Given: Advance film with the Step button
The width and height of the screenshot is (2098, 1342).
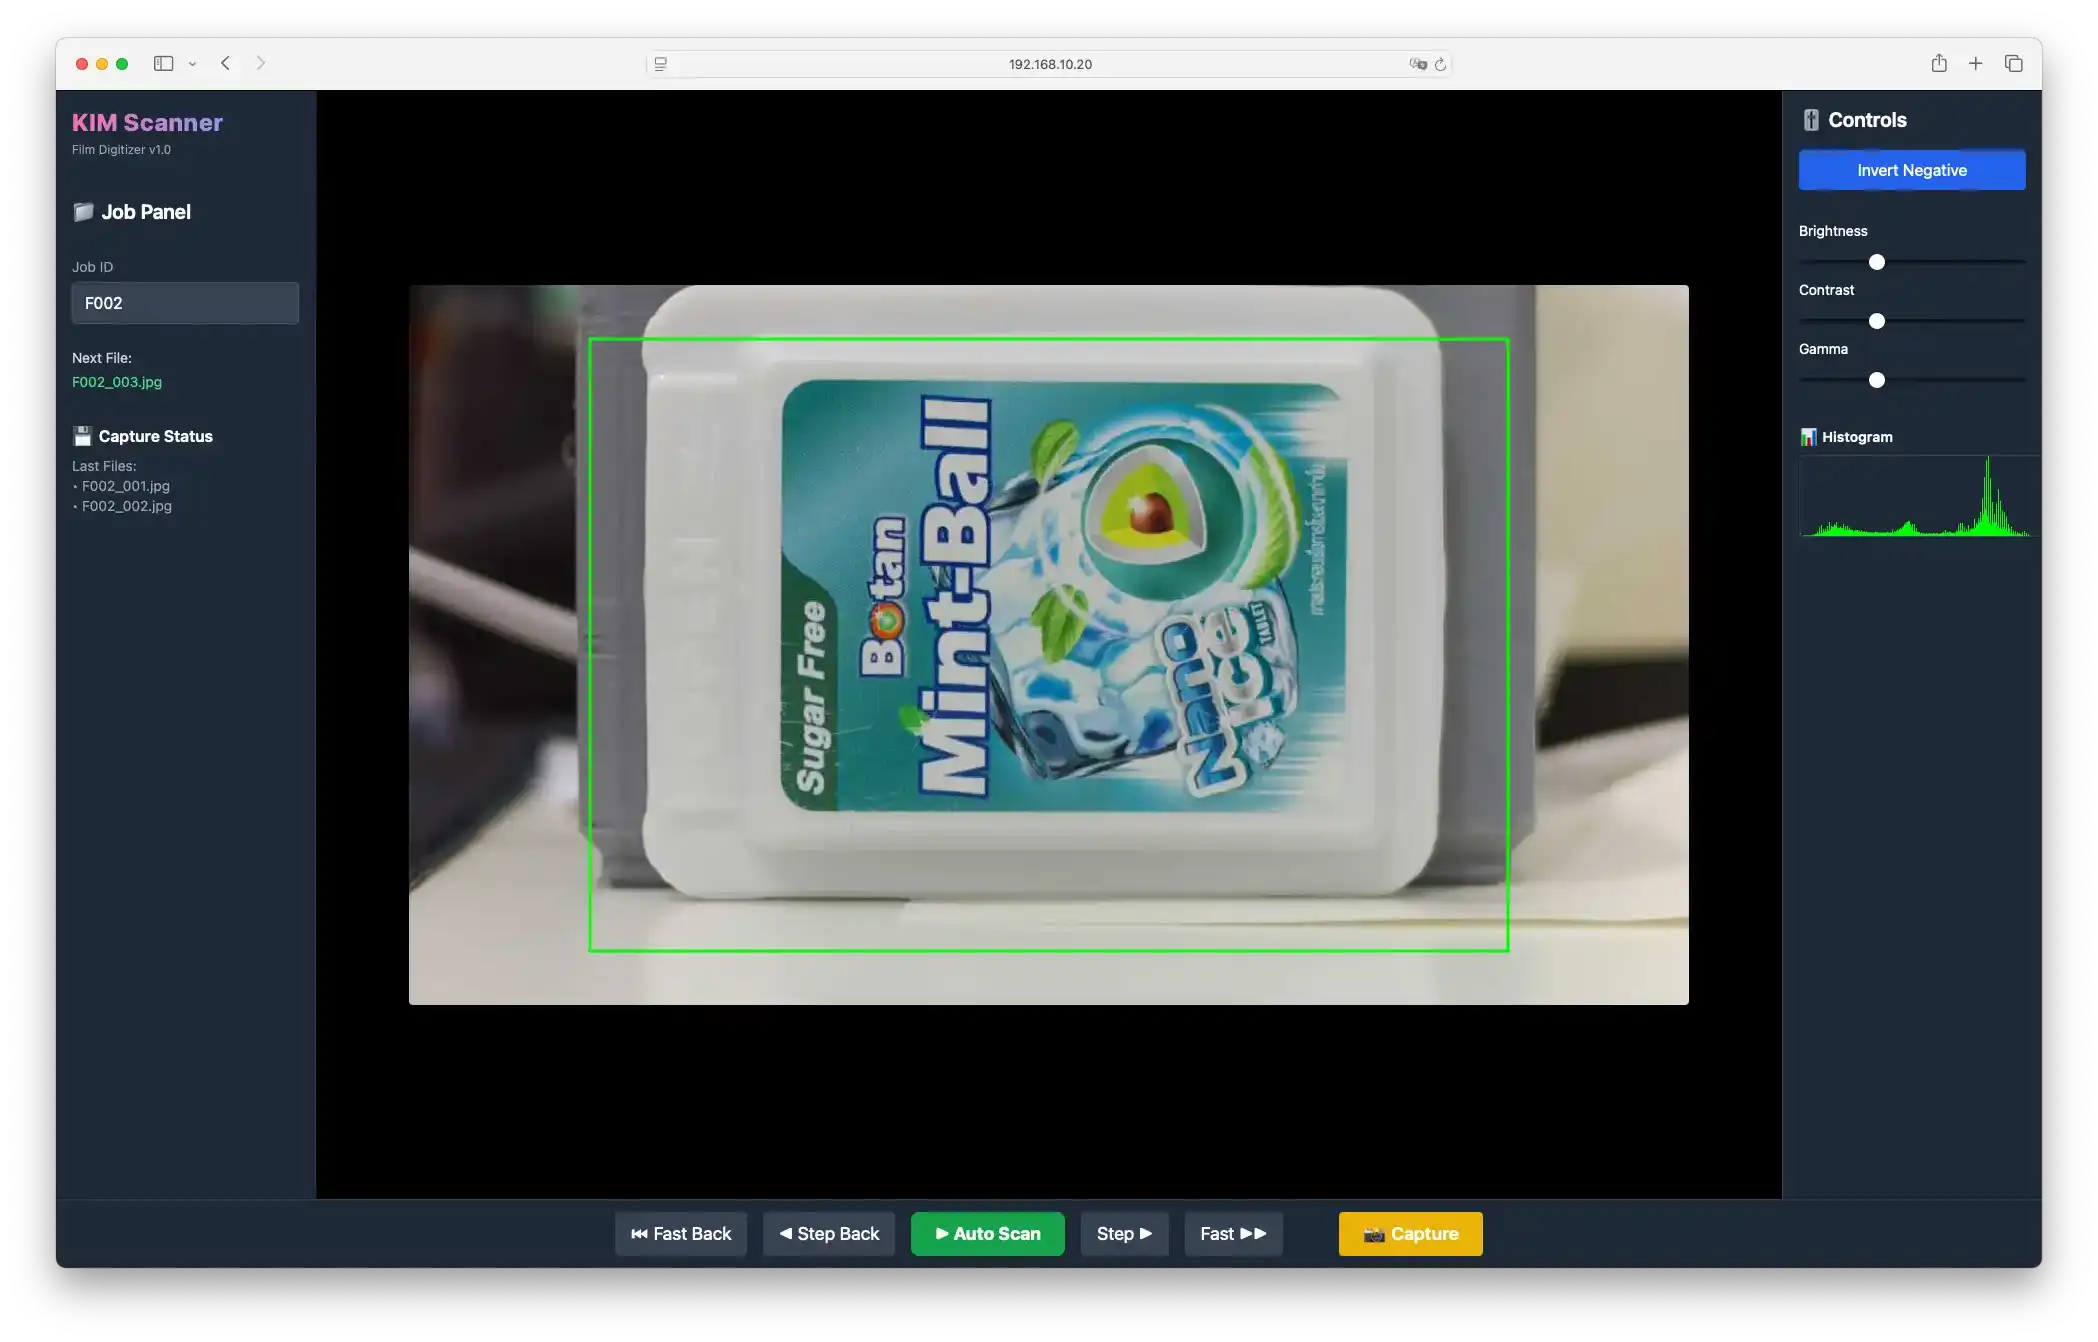Looking at the screenshot, I should (x=1124, y=1233).
